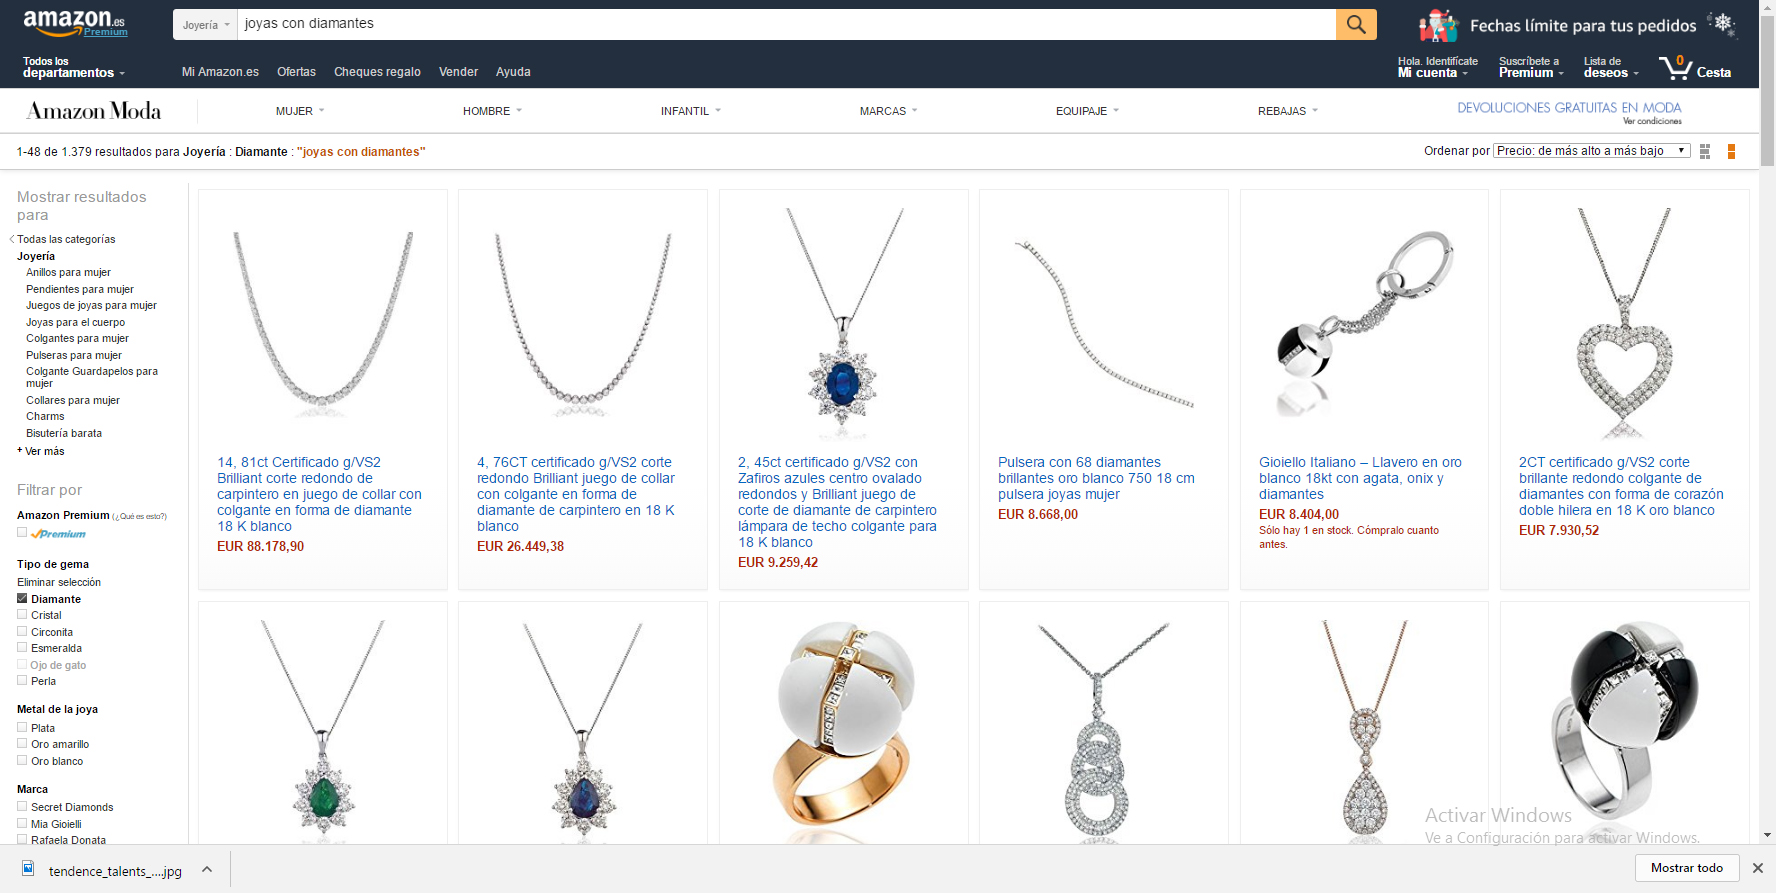Screen dimensions: 1776x893
Task: Enable the Oro blanco metal filter
Action: (22, 760)
